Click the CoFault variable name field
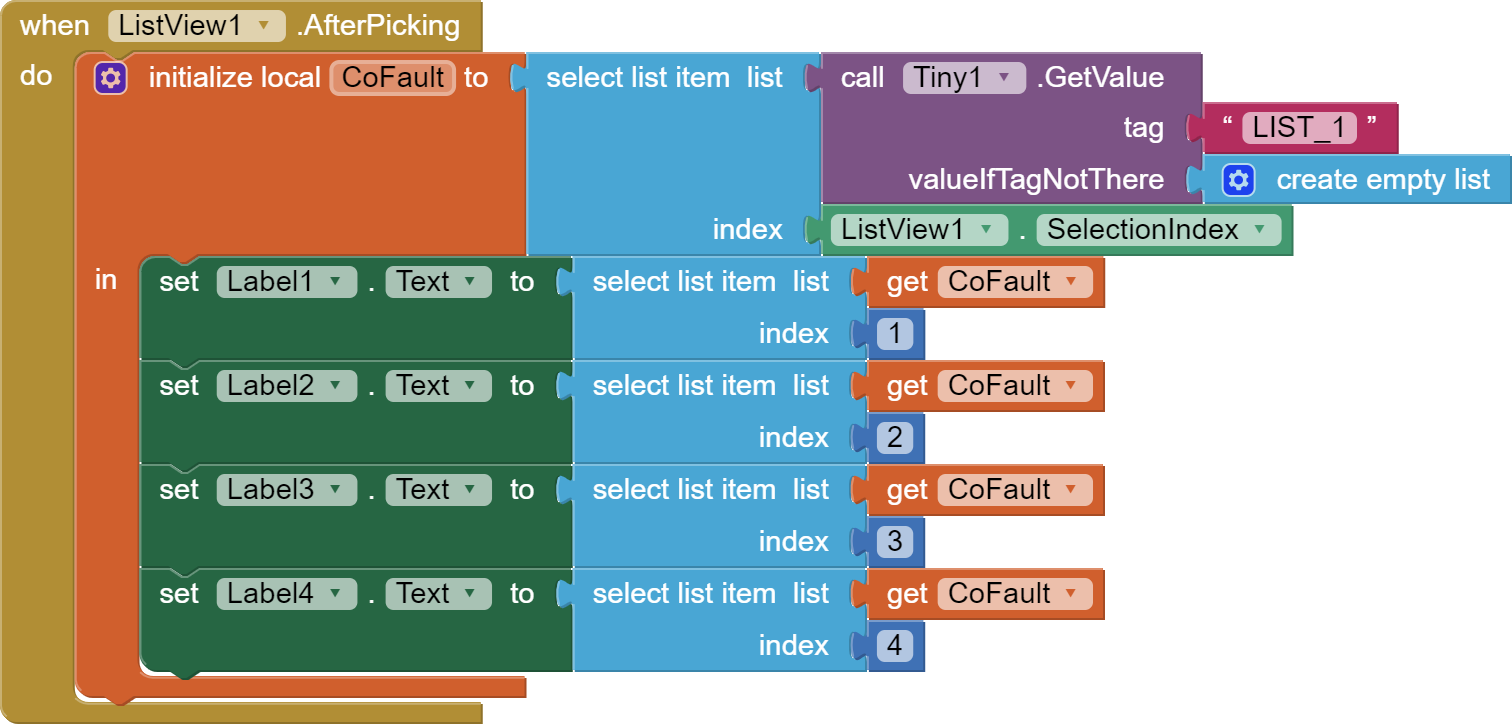1512x724 pixels. (x=393, y=78)
